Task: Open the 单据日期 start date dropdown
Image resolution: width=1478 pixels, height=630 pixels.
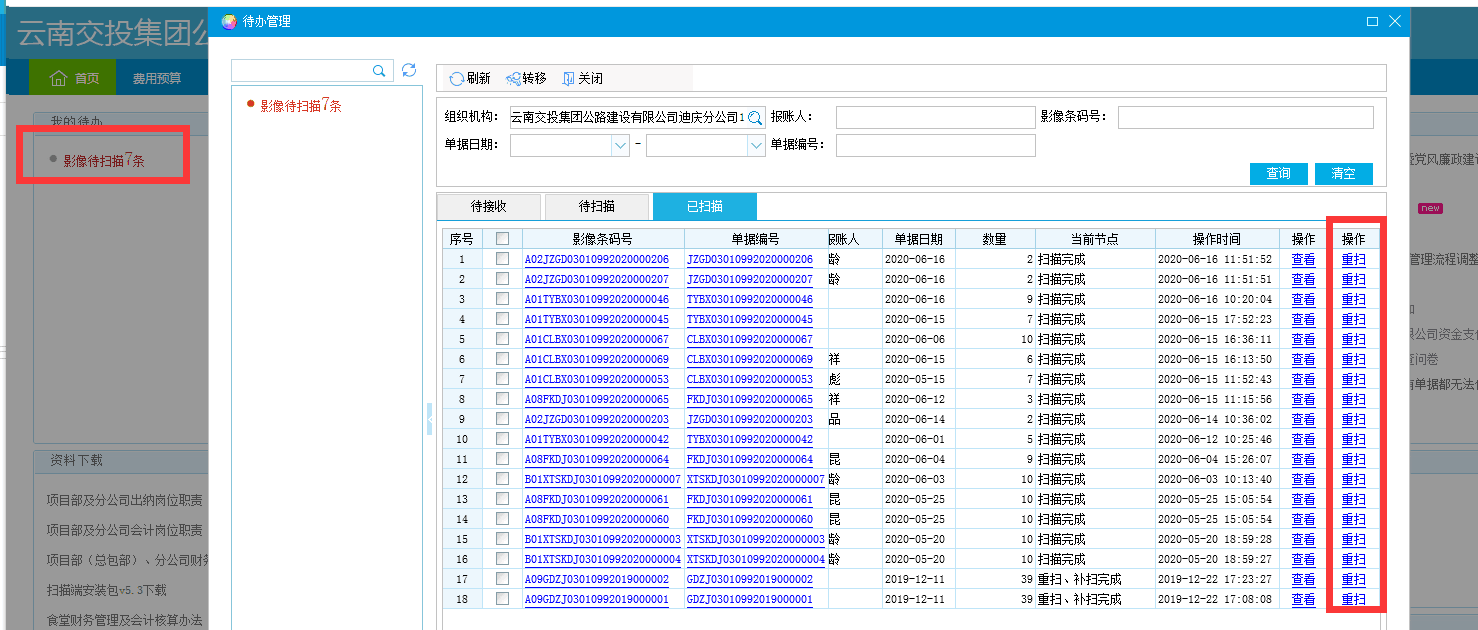Action: (620, 146)
